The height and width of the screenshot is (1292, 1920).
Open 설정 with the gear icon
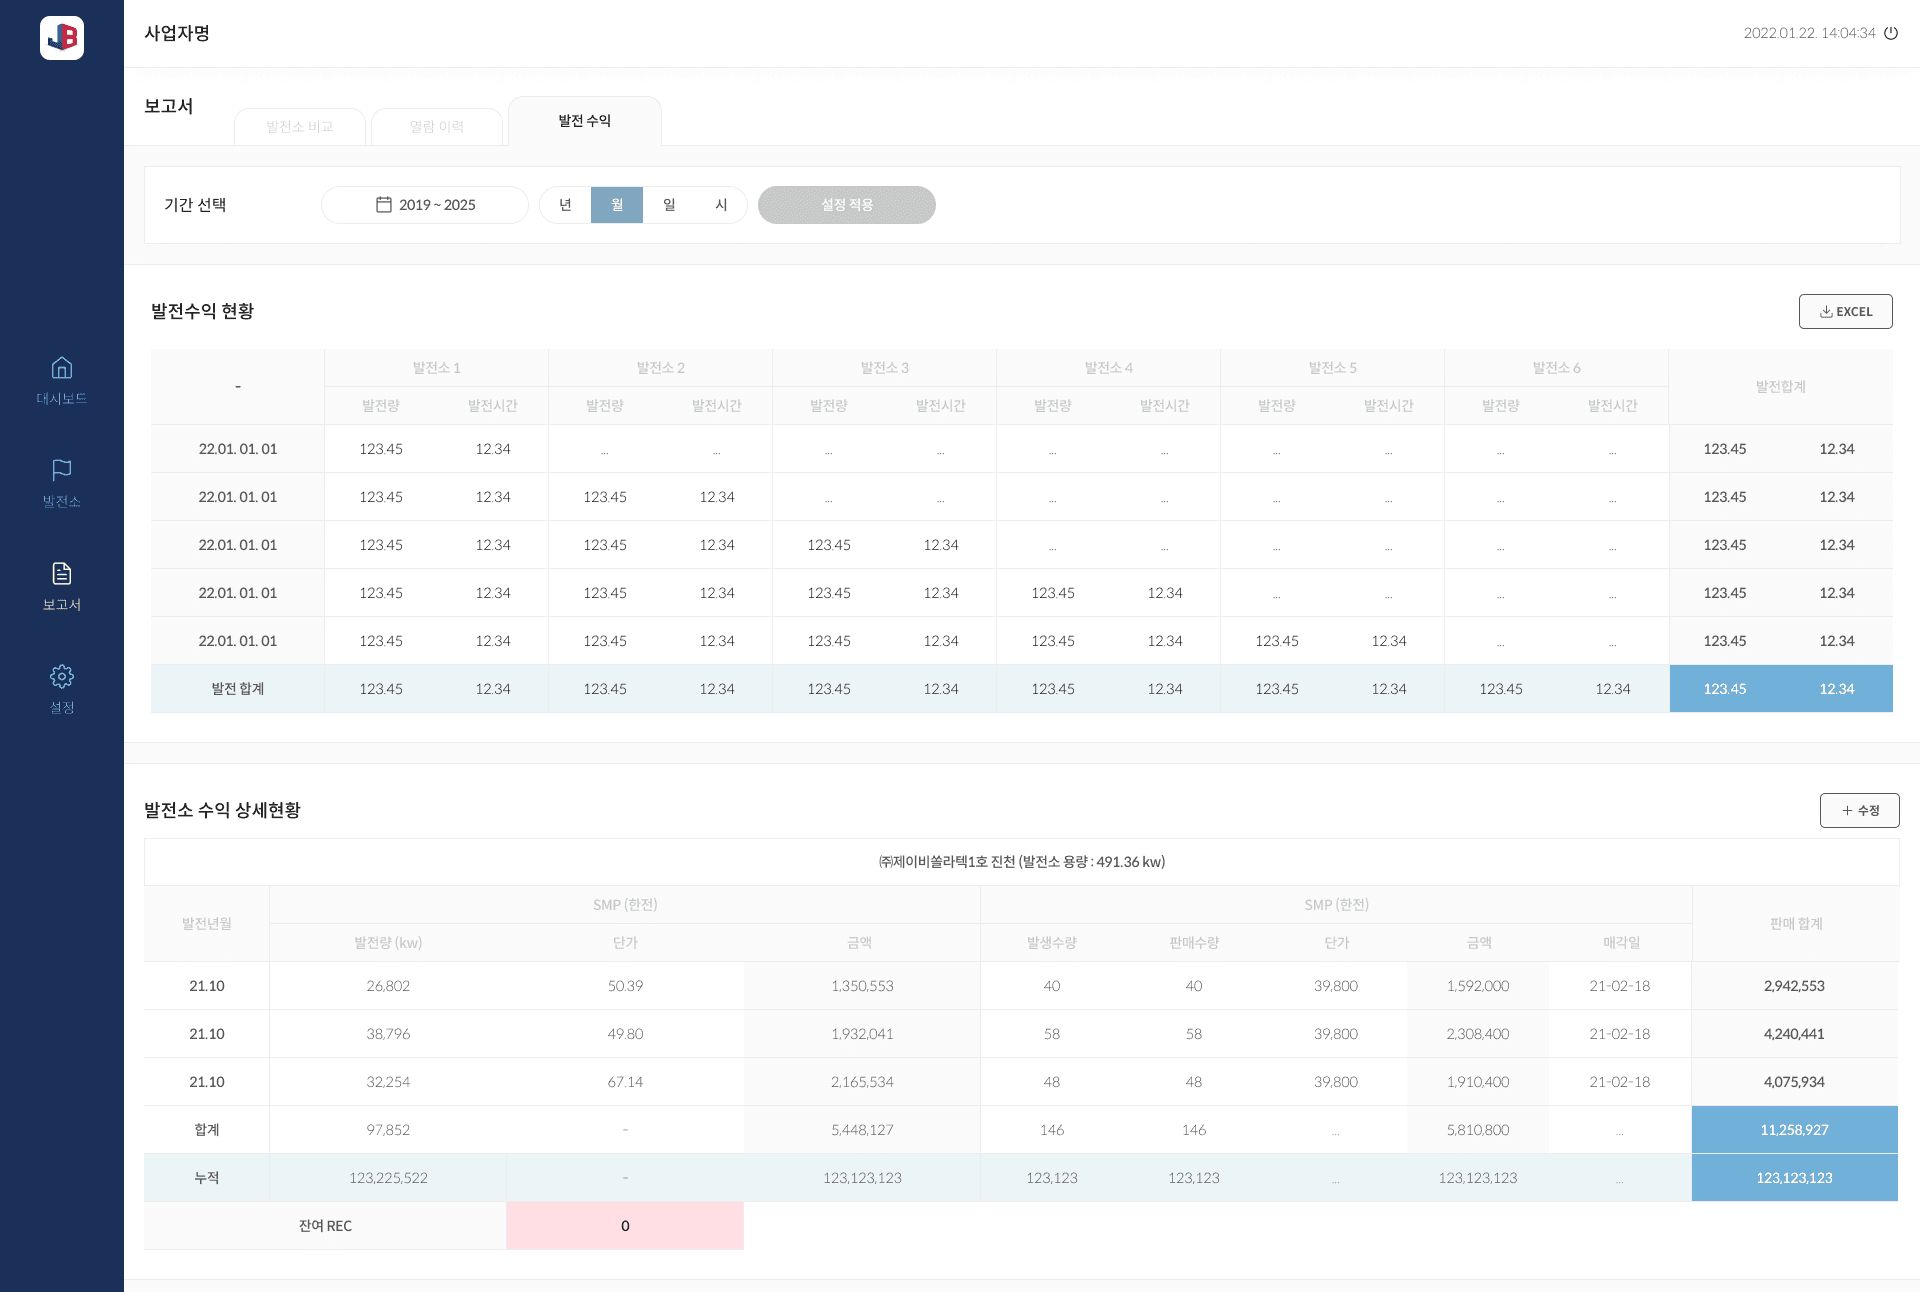(x=62, y=678)
